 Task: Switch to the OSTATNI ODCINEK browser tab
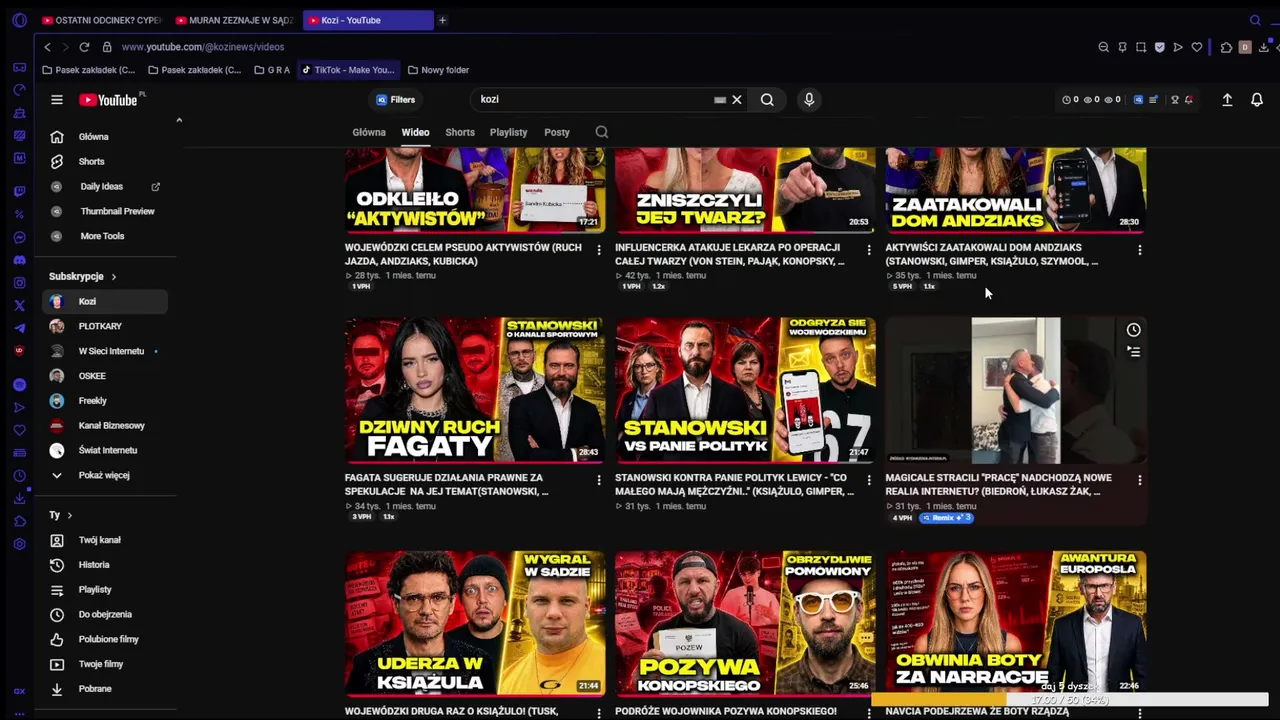click(101, 20)
